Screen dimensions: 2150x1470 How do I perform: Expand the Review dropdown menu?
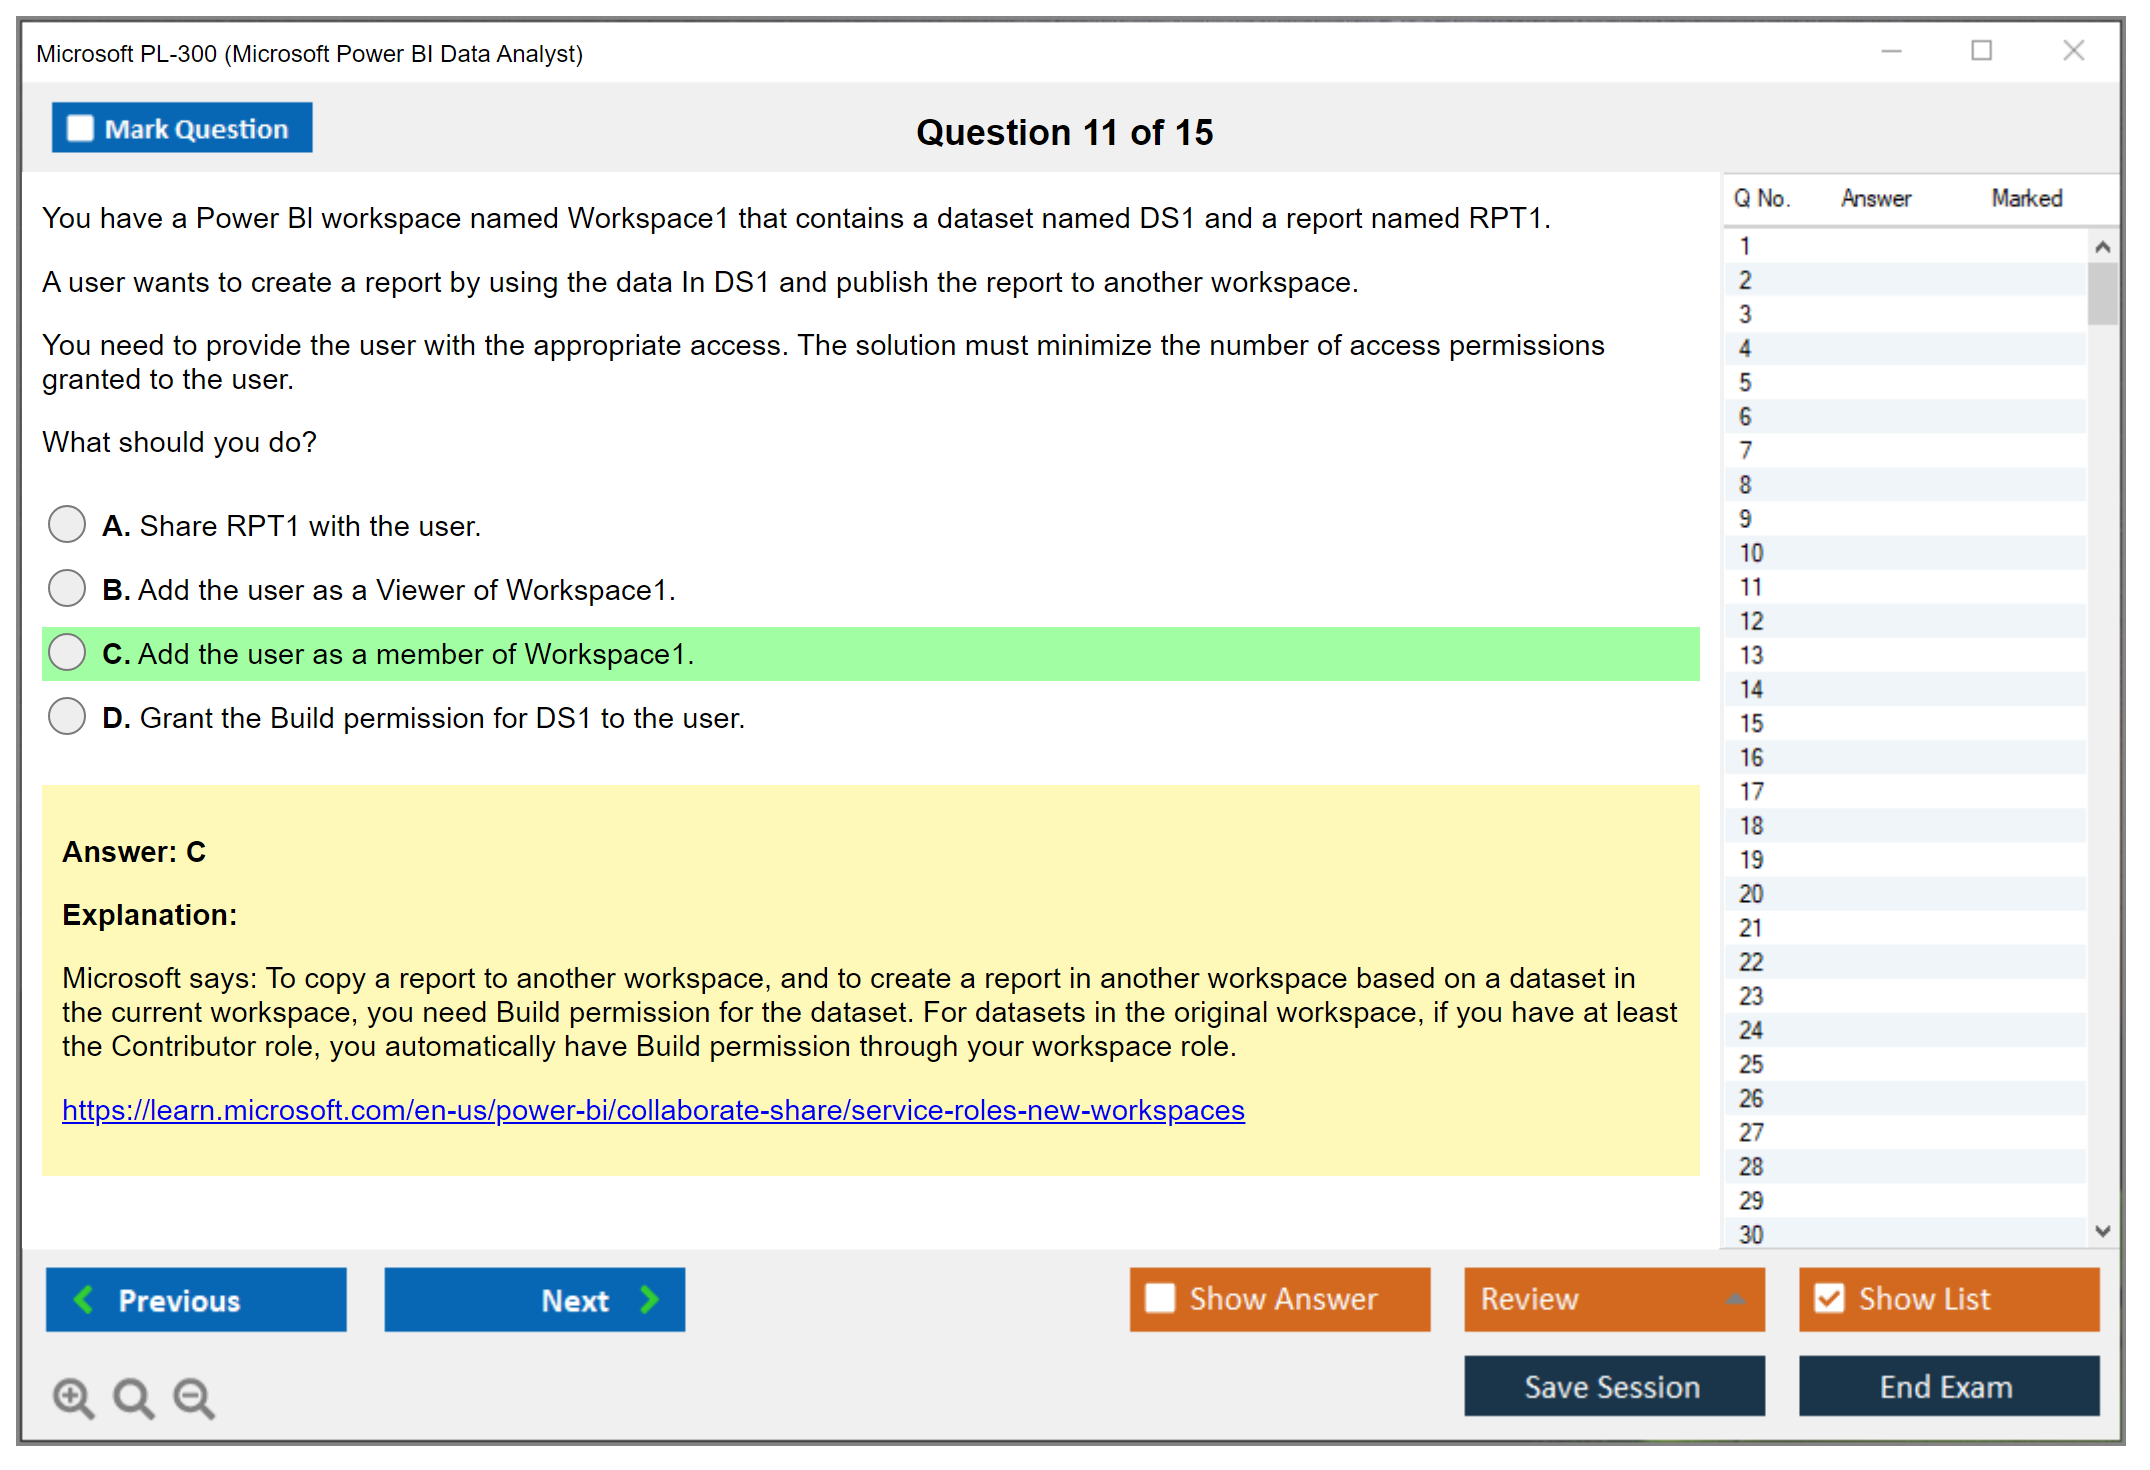[1736, 1298]
